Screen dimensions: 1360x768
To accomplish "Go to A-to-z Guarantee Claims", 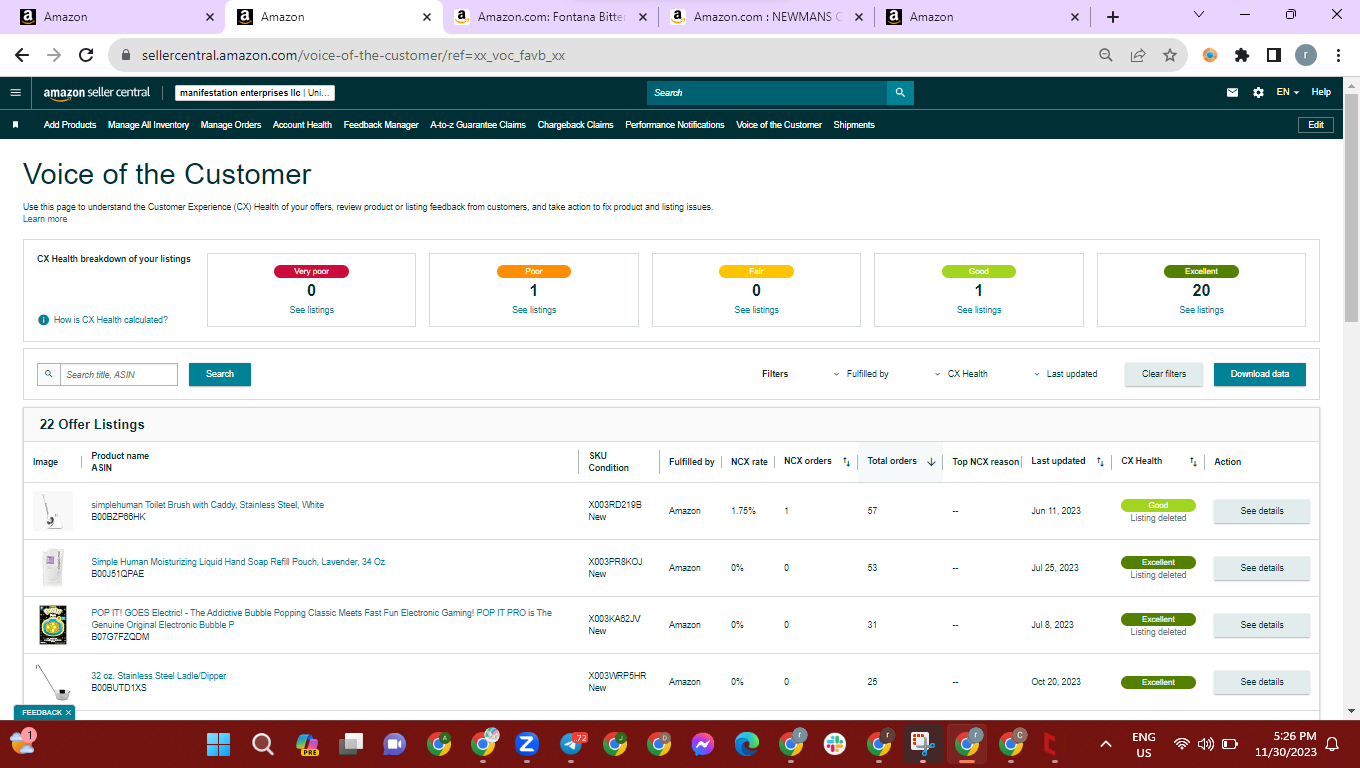I will (x=478, y=125).
